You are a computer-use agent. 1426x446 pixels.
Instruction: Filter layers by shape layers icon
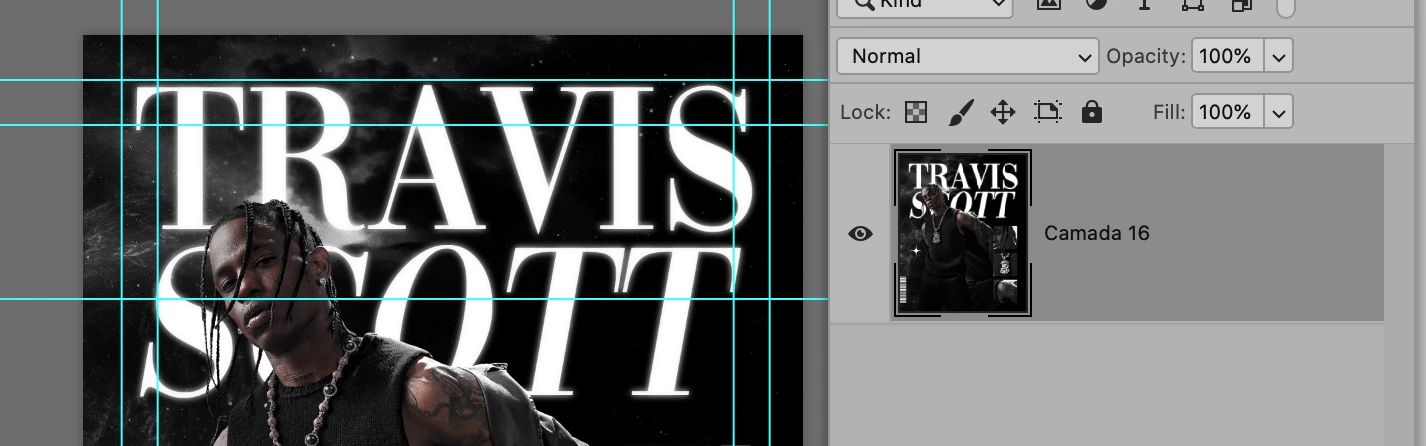click(x=1192, y=4)
